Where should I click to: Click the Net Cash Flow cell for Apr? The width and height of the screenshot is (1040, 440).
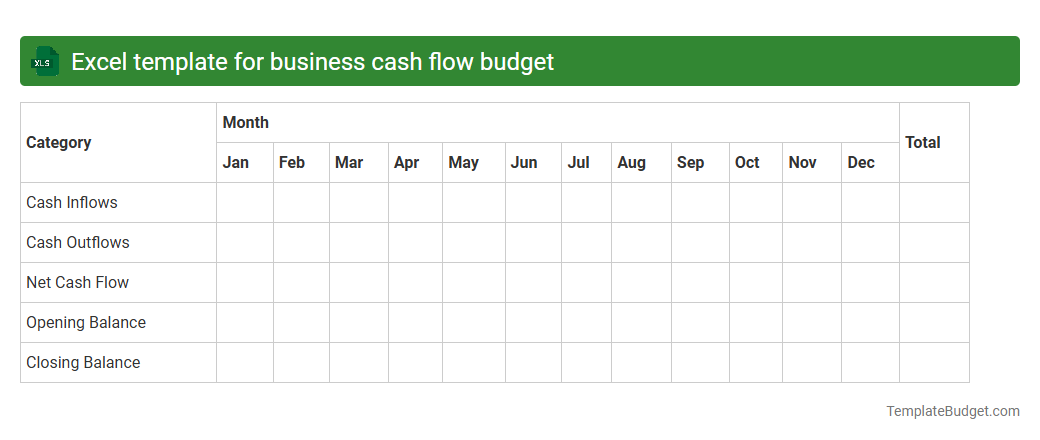pyautogui.click(x=415, y=283)
